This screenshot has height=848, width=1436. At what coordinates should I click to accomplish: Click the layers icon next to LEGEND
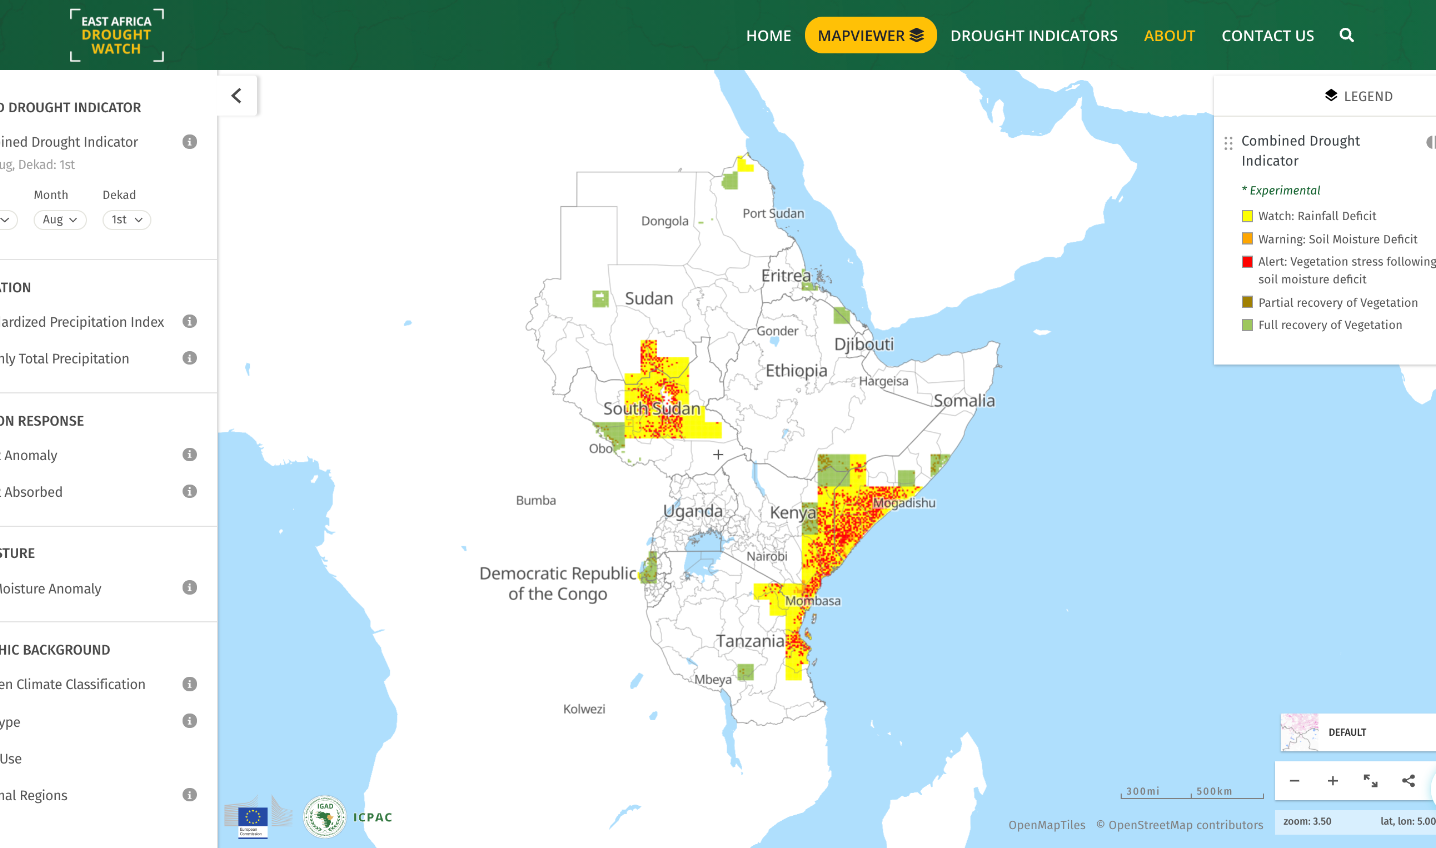(1330, 95)
